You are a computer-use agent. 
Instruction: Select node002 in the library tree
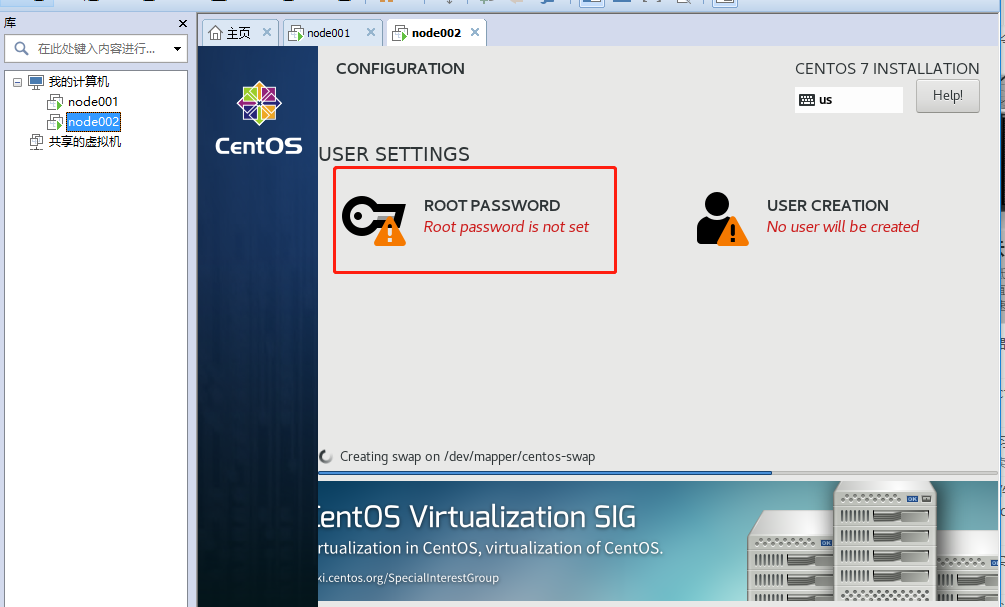click(93, 122)
